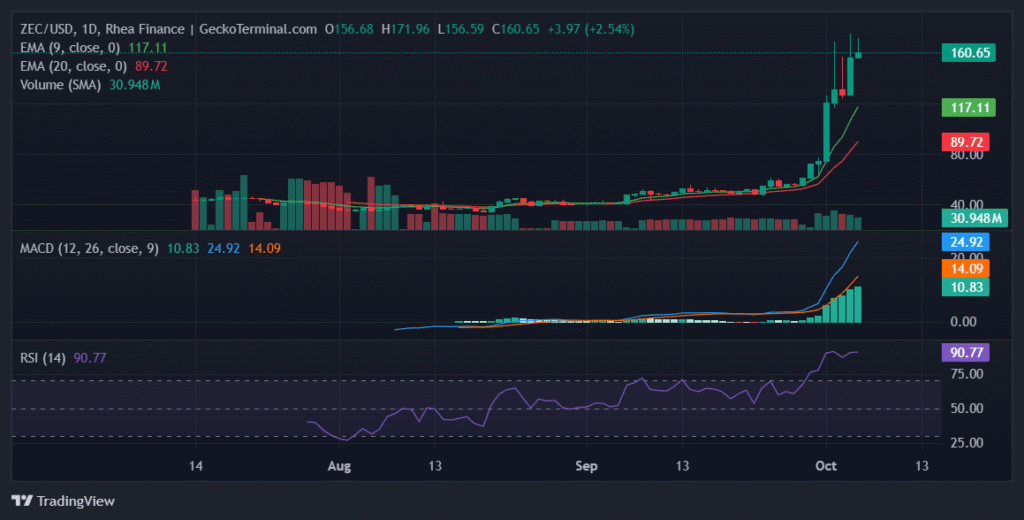Click the blue 24.92 MACD tag
Screen dimensions: 1024x520
click(965, 242)
